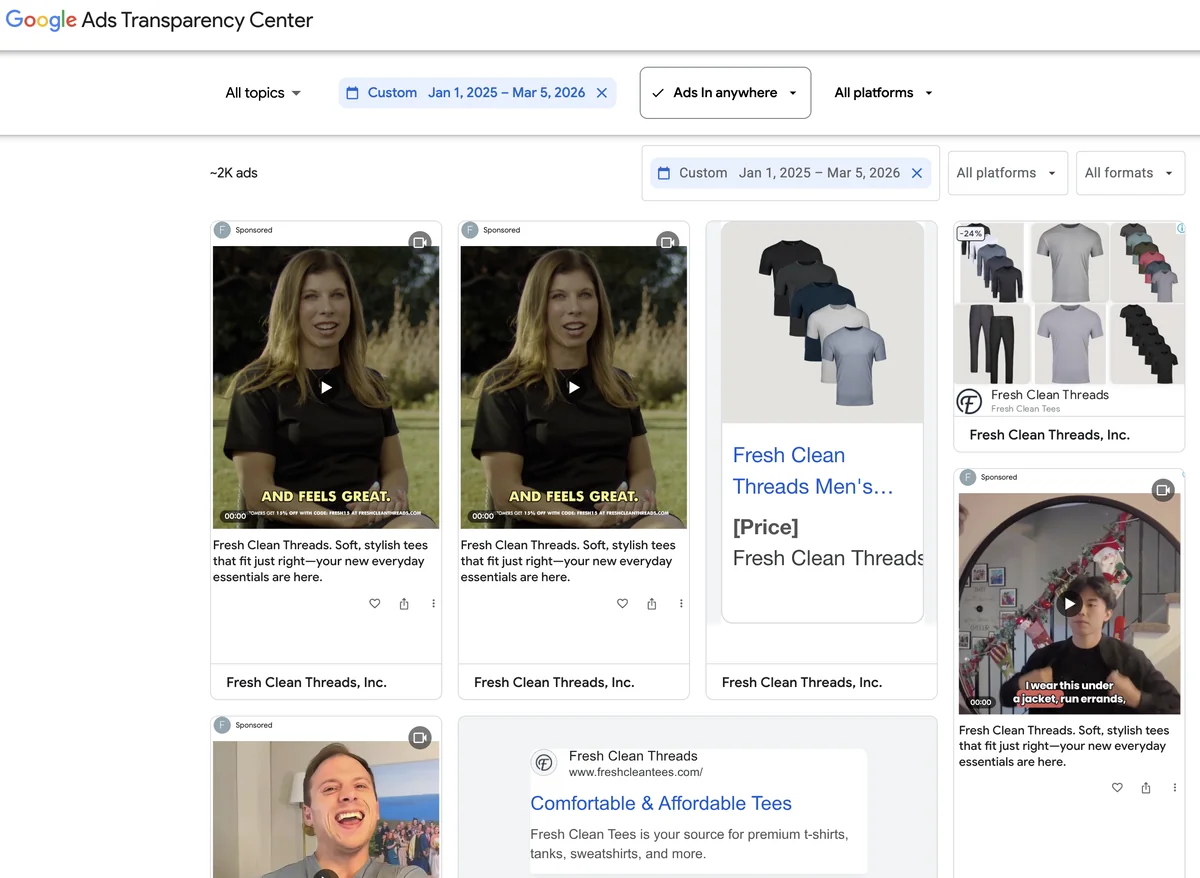Image resolution: width=1200 pixels, height=878 pixels.
Task: Clear the custom date filter with its X
Action: (601, 92)
